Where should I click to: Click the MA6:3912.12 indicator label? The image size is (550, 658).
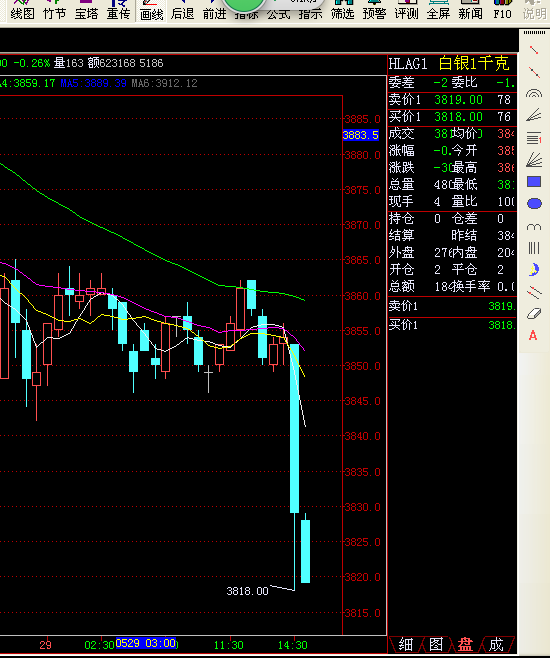164,83
